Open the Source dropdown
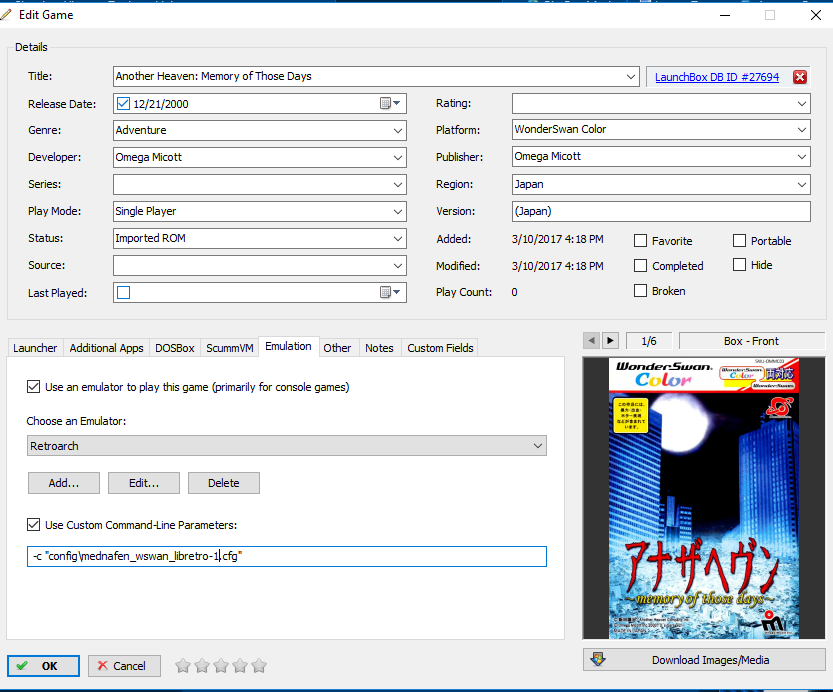The image size is (833, 692). [x=398, y=266]
